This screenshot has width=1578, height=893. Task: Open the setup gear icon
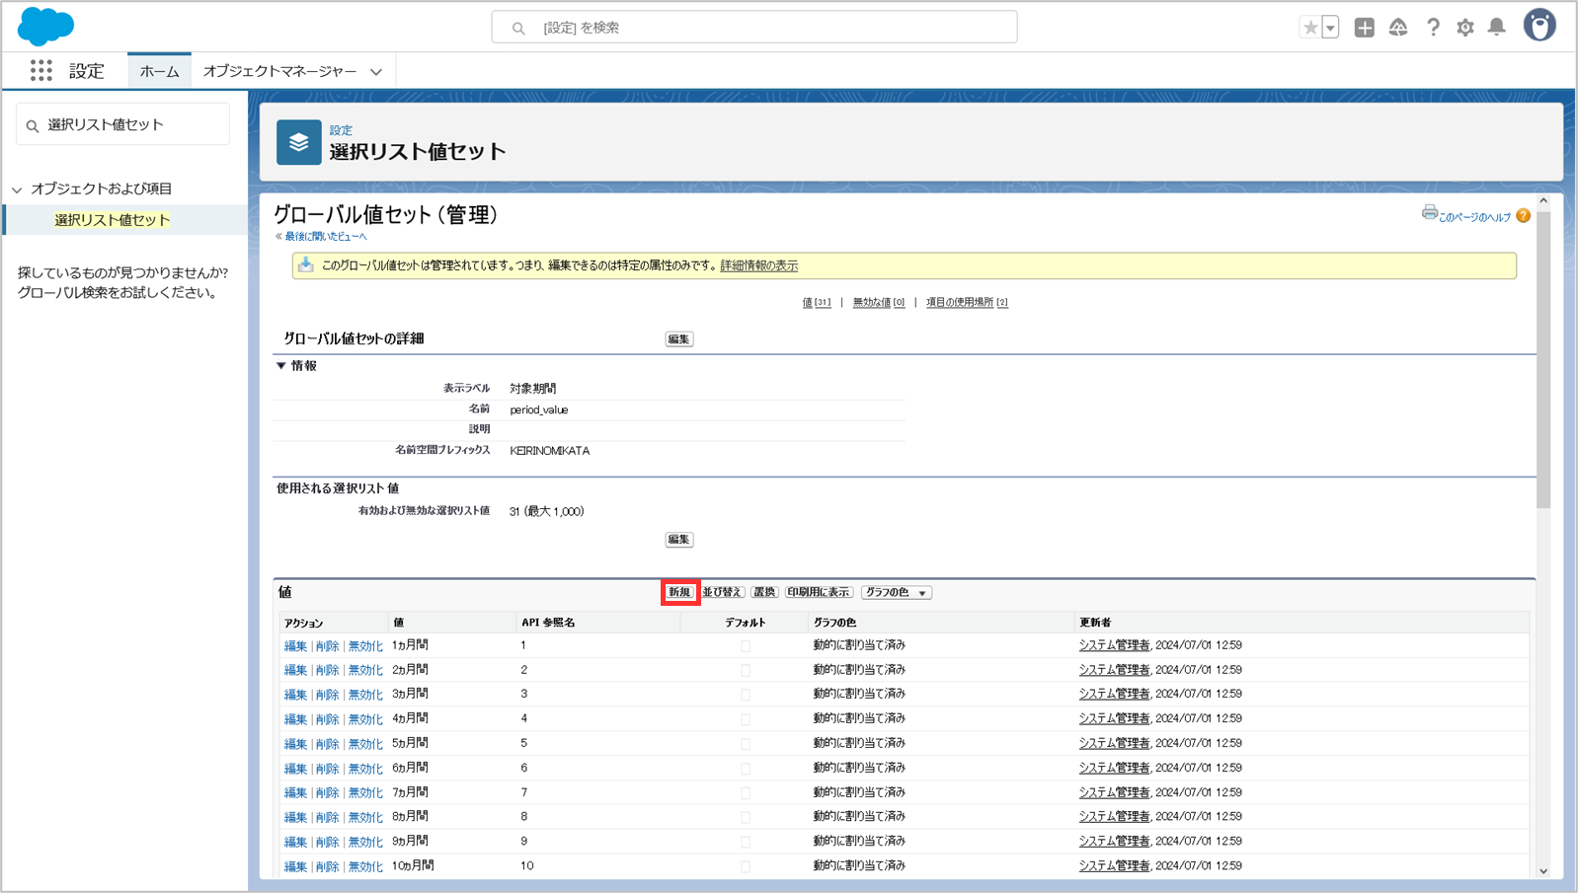click(1465, 28)
